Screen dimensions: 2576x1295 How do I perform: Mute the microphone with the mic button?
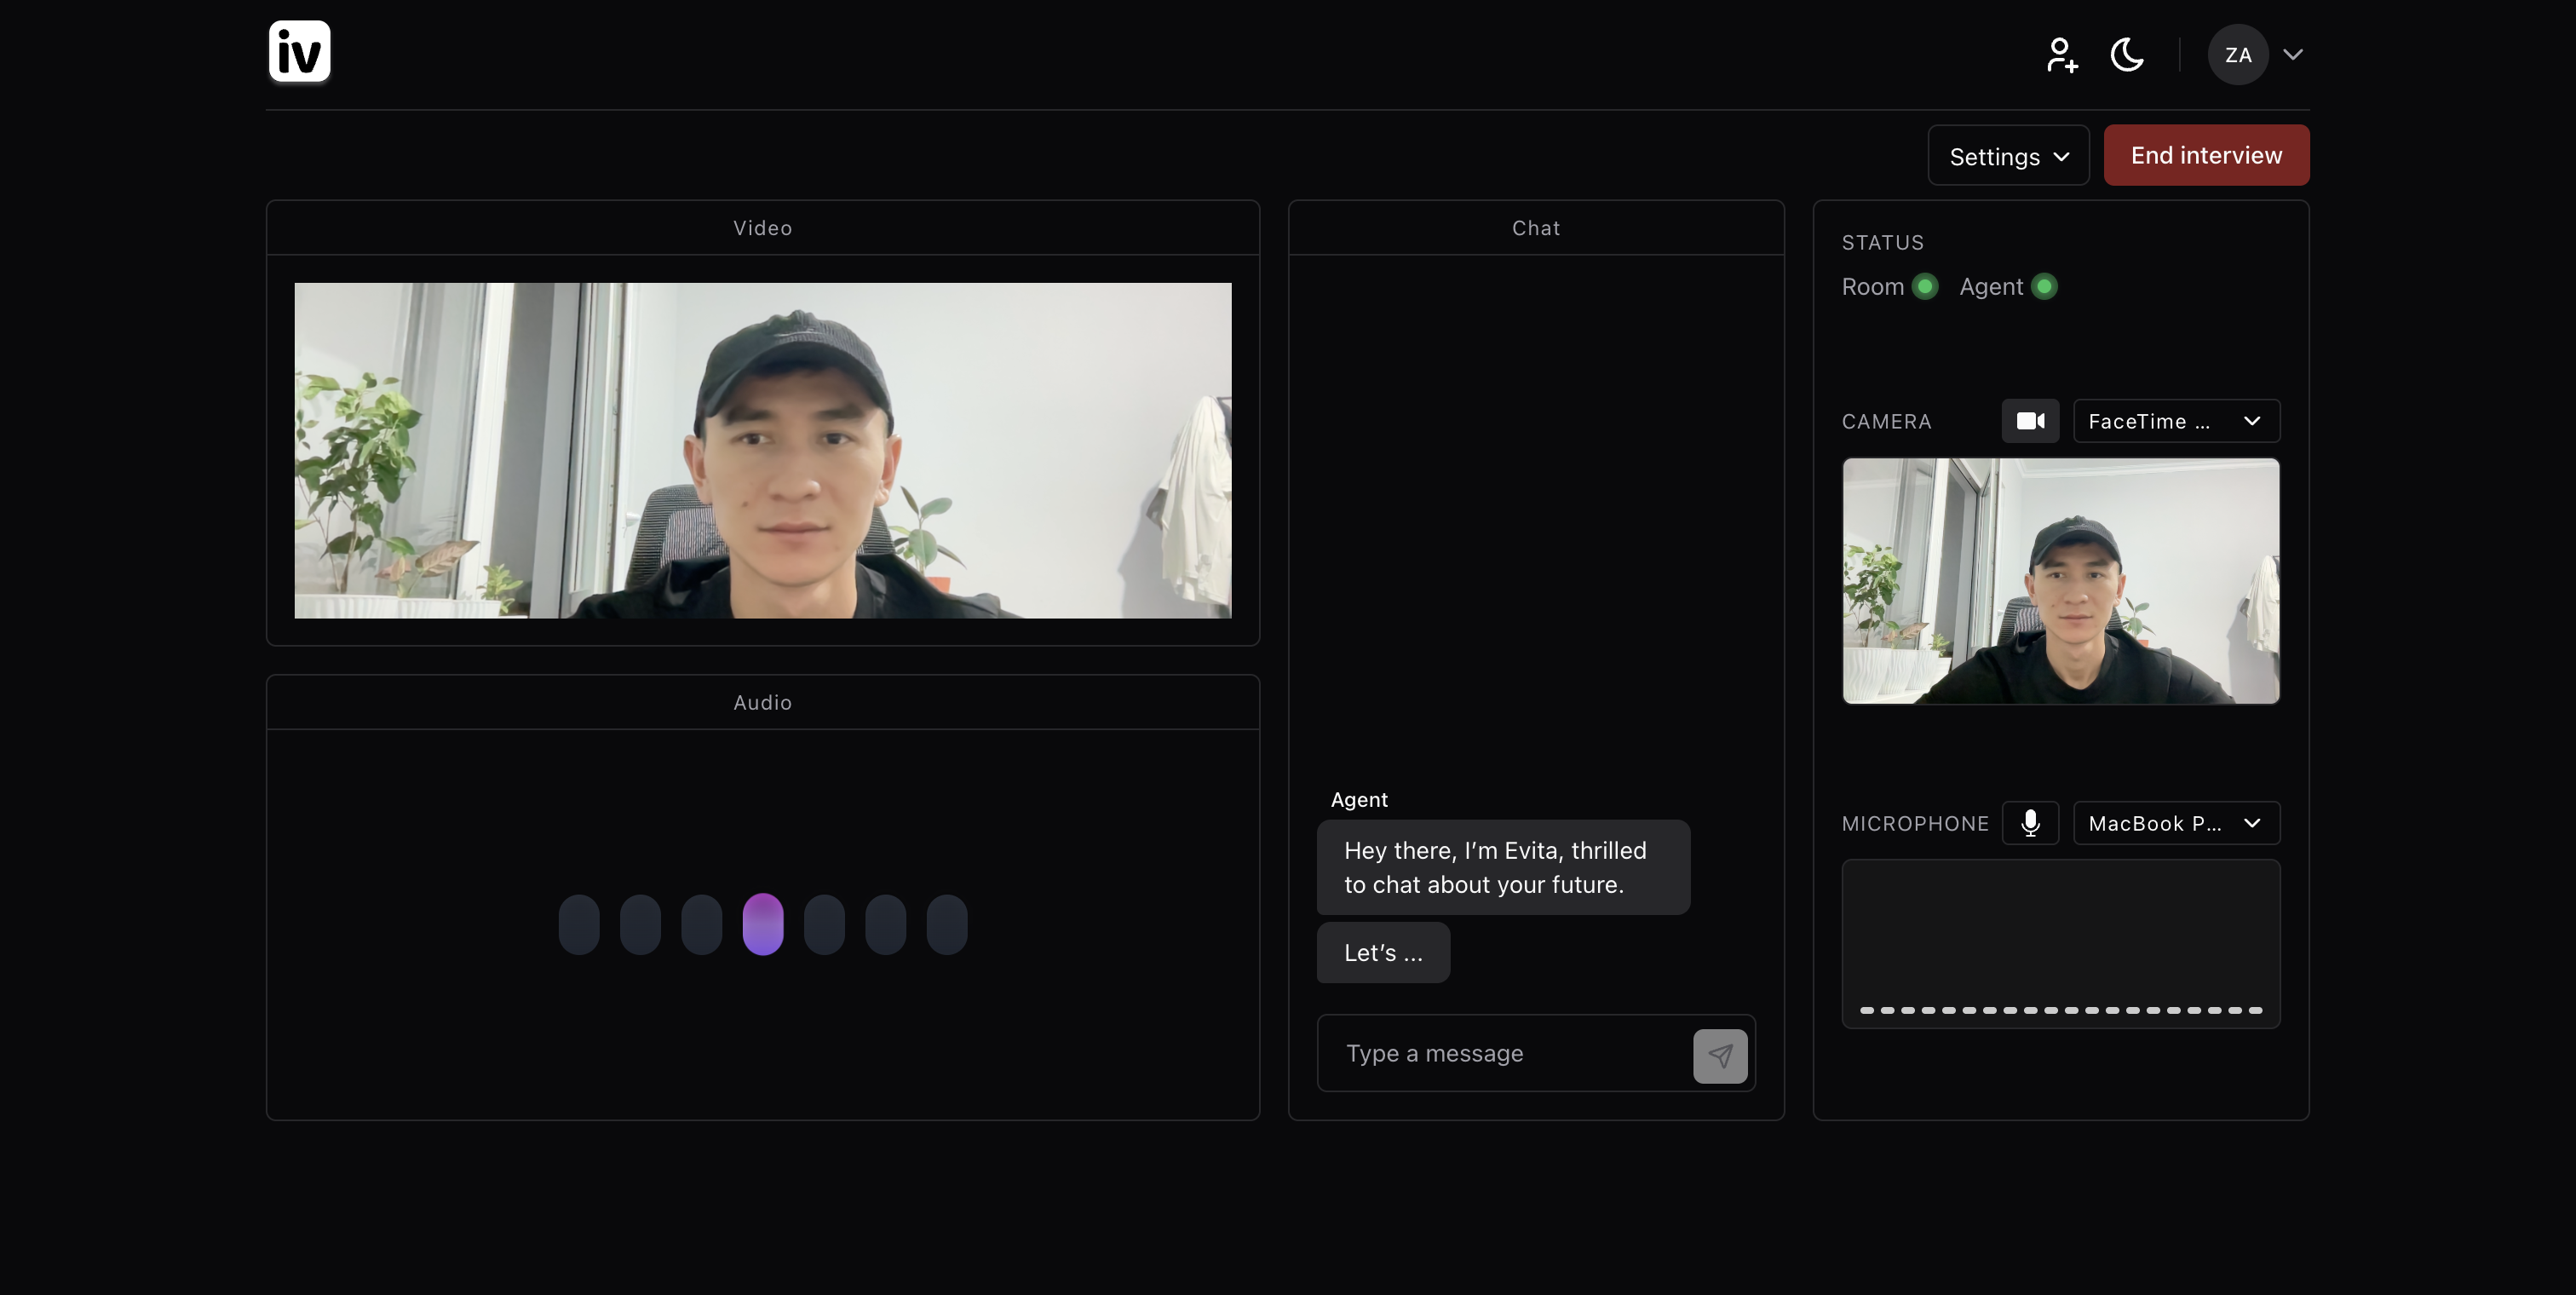[2029, 823]
